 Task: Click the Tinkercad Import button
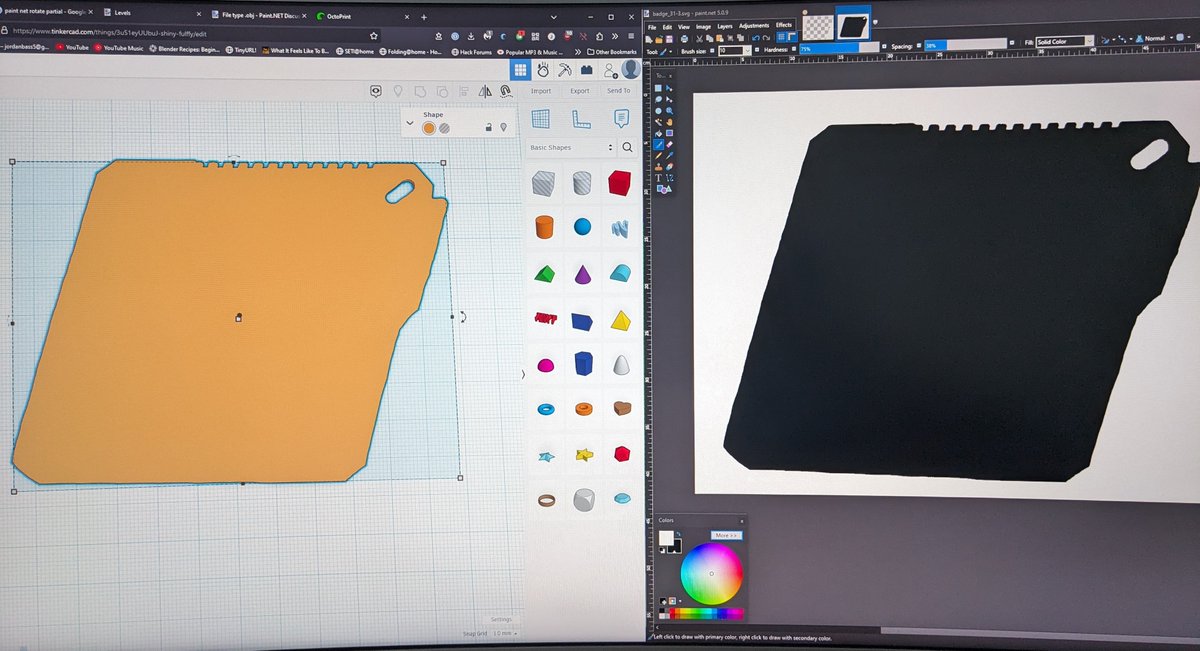(541, 91)
